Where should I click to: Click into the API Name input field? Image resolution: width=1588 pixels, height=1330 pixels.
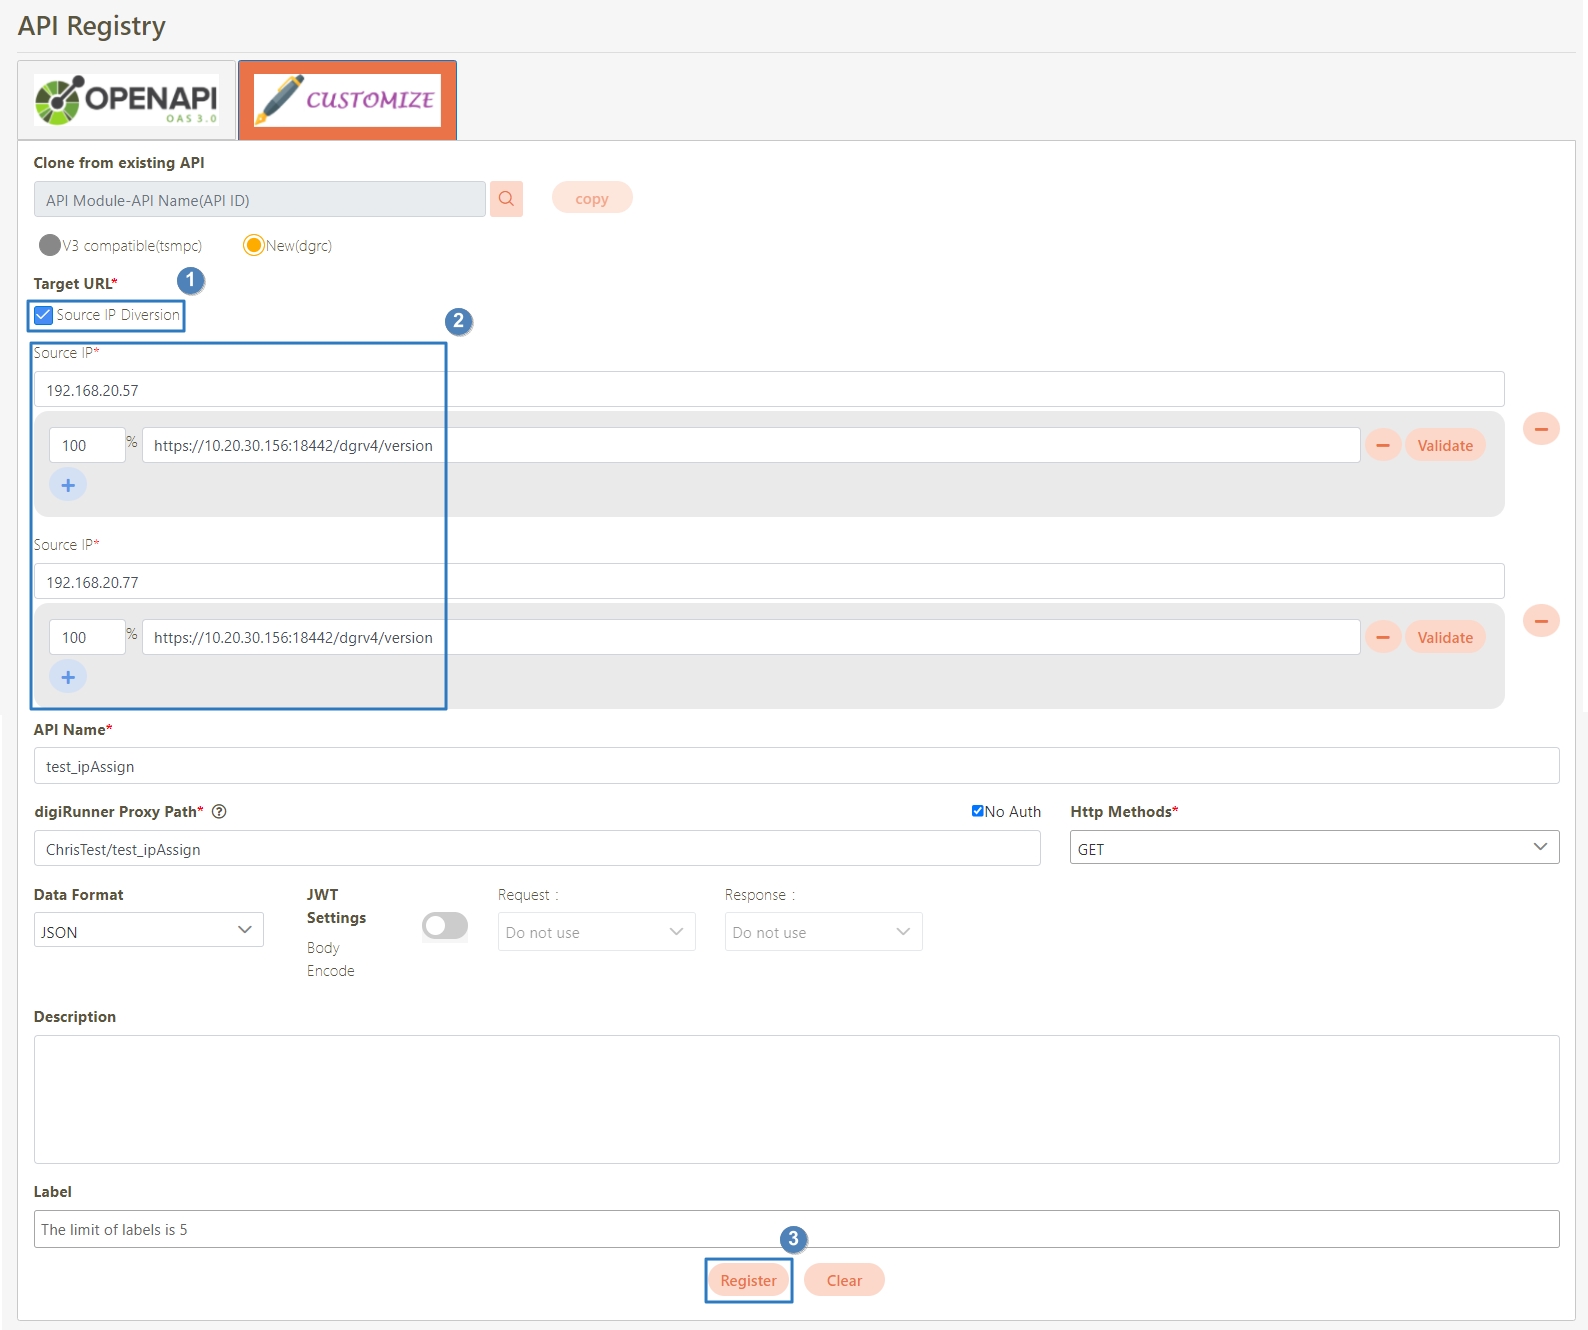coord(796,766)
